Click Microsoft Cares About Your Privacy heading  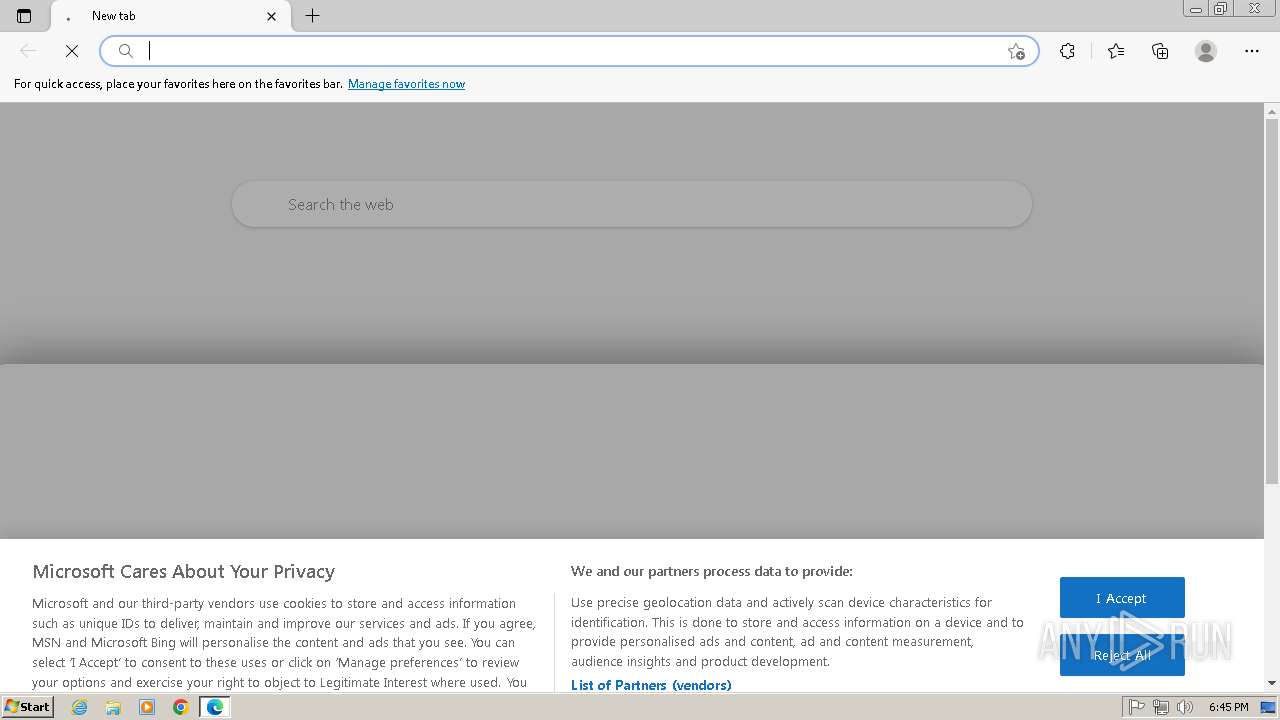183,572
